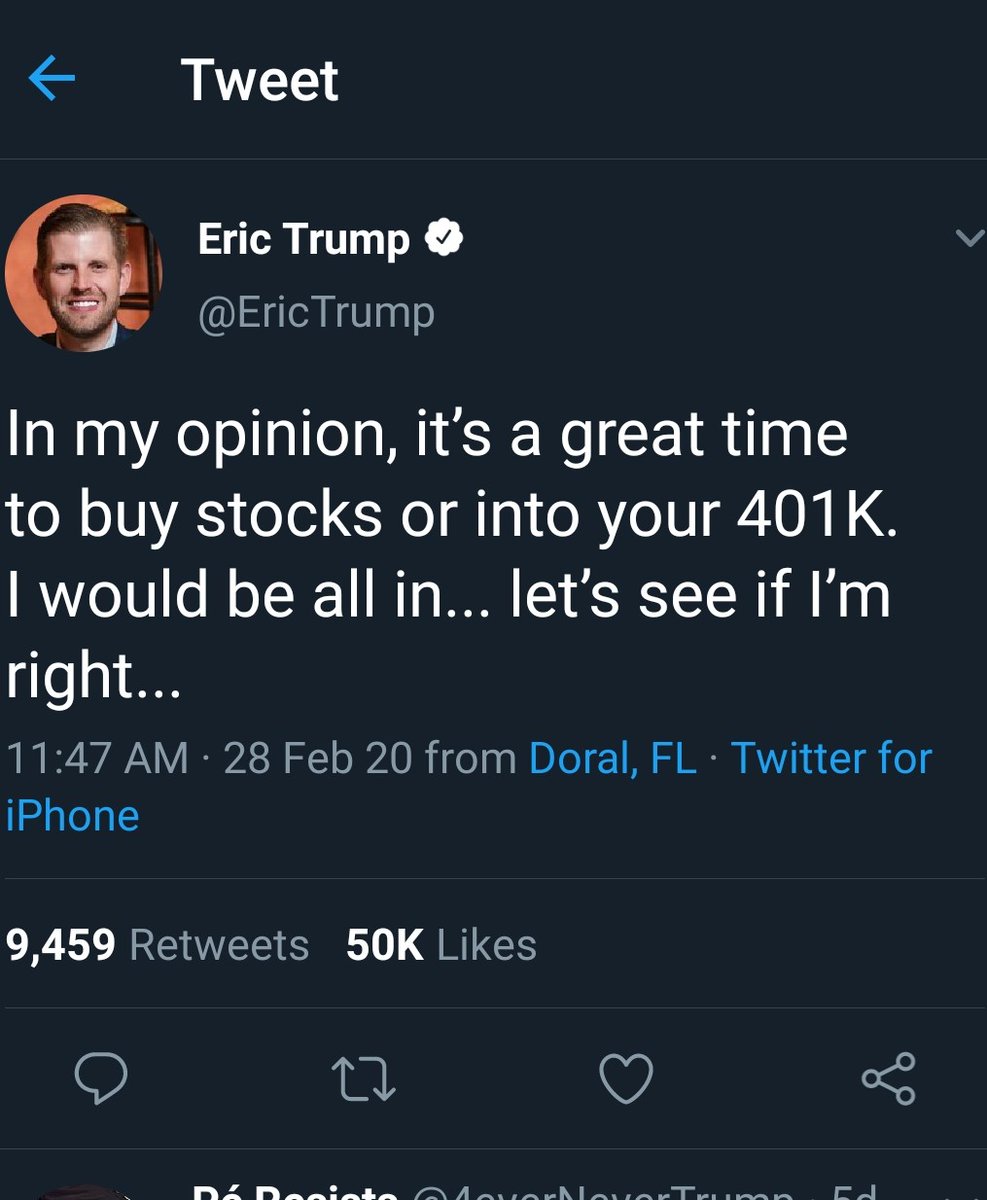Viewport: 987px width, 1200px height.
Task: Expand tweet options chevron menu
Action: coord(967,238)
